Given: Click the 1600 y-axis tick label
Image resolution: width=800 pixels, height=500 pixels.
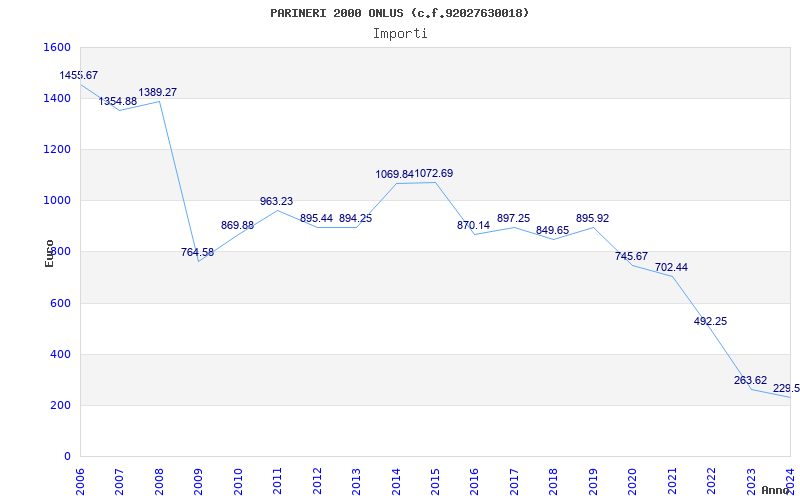Looking at the screenshot, I should pos(58,47).
